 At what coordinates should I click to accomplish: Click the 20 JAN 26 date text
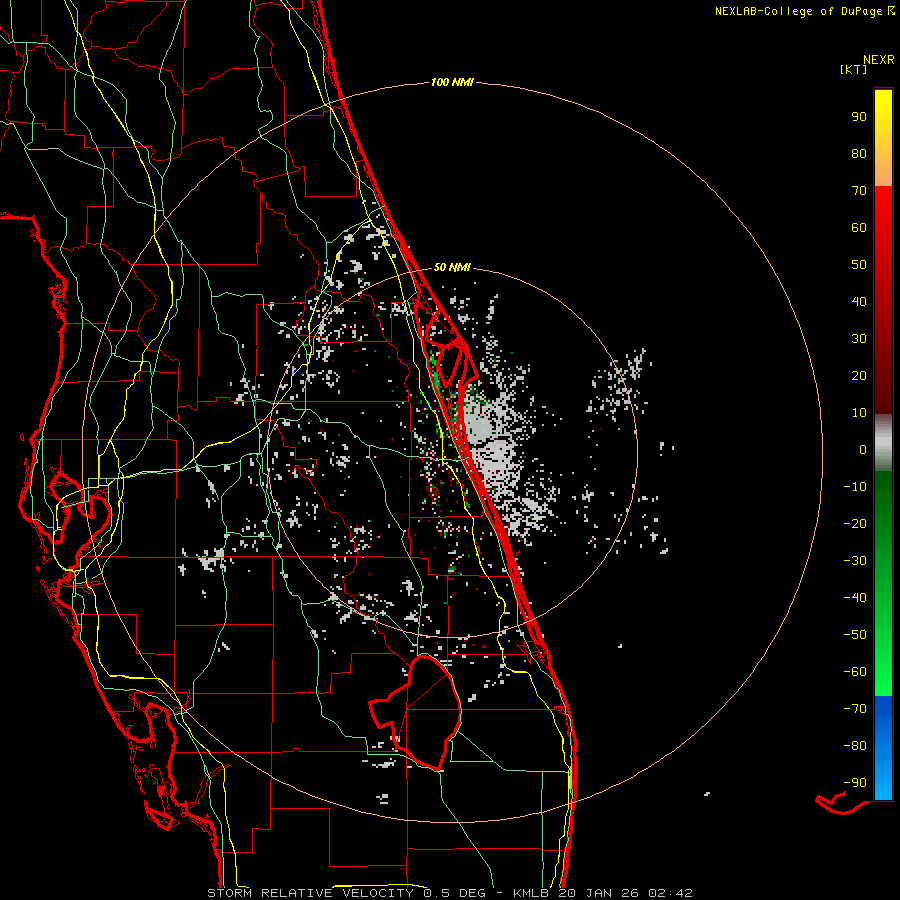tap(599, 893)
